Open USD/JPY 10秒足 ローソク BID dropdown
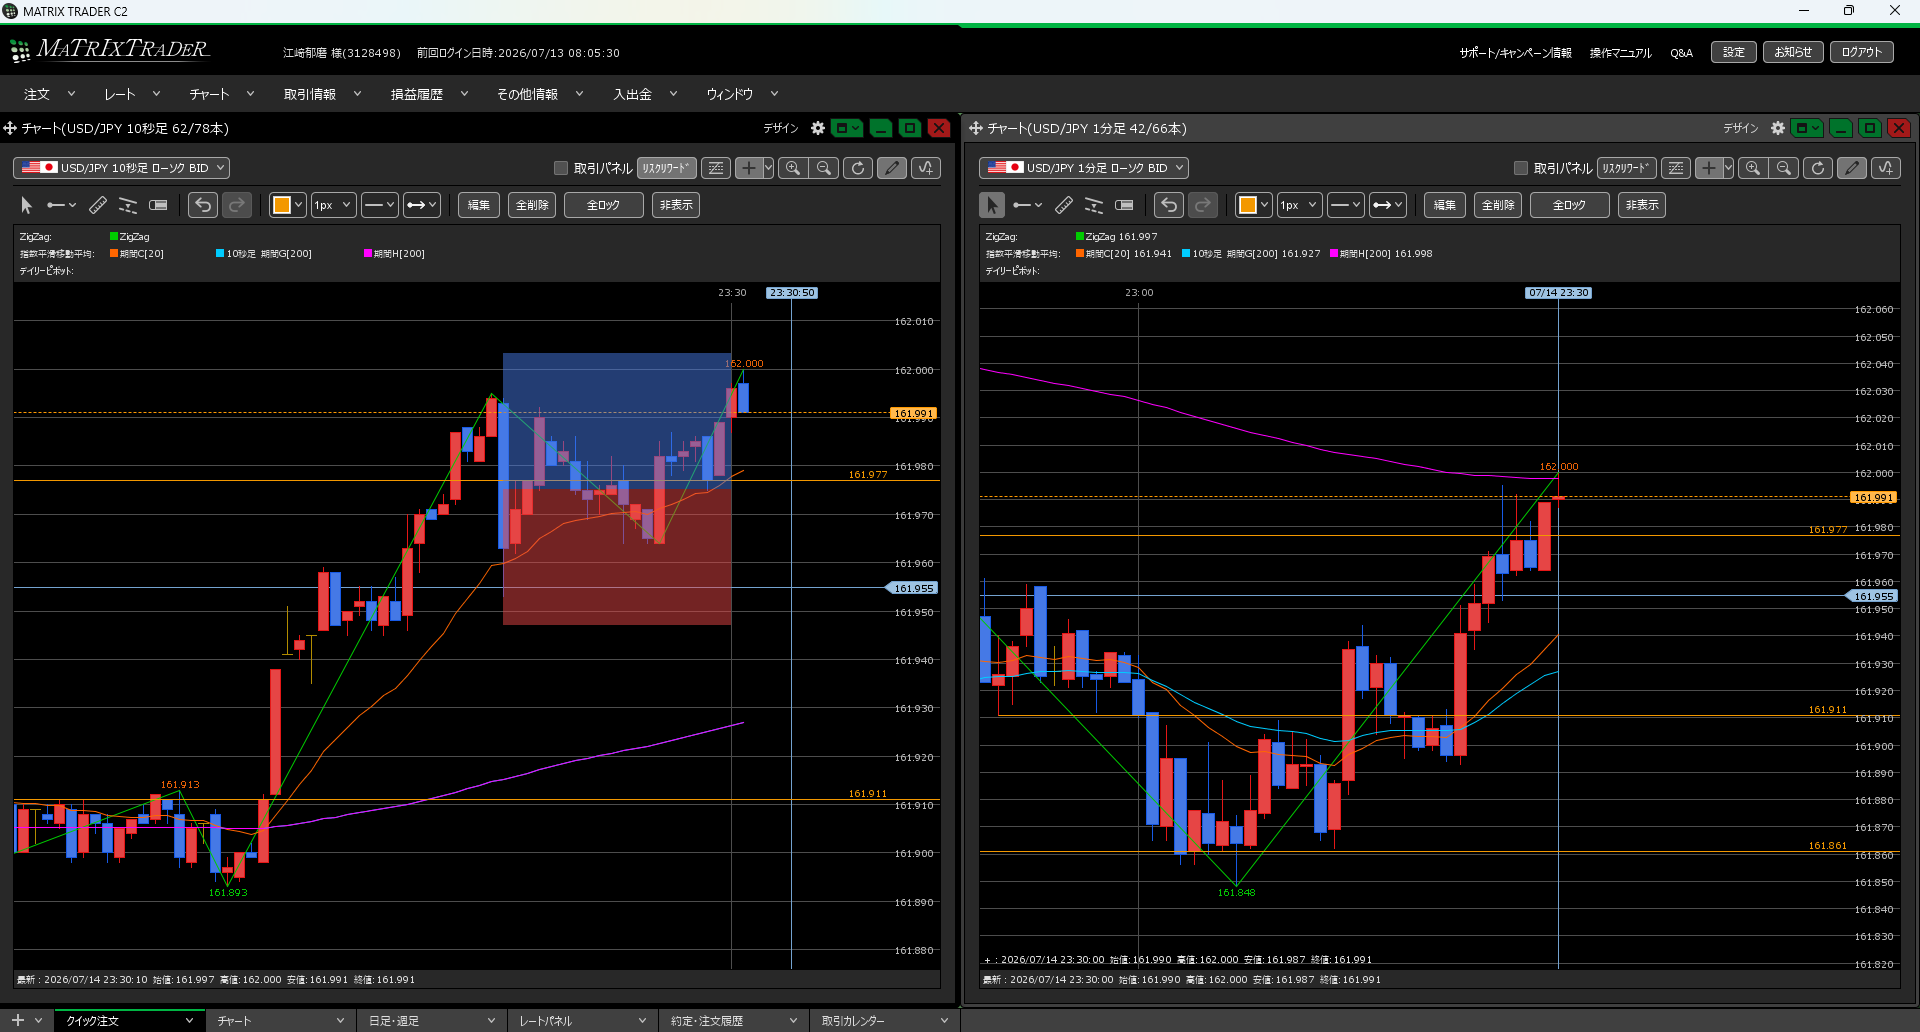 [121, 168]
